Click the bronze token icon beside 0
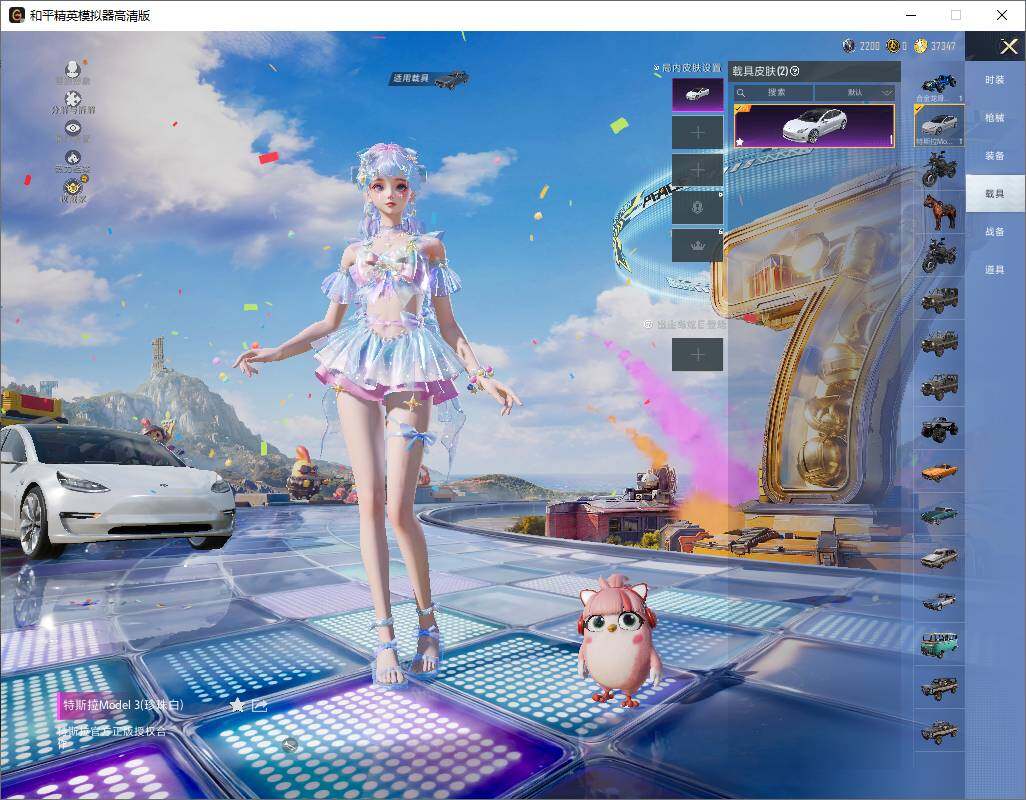The height and width of the screenshot is (800, 1026). [x=892, y=46]
